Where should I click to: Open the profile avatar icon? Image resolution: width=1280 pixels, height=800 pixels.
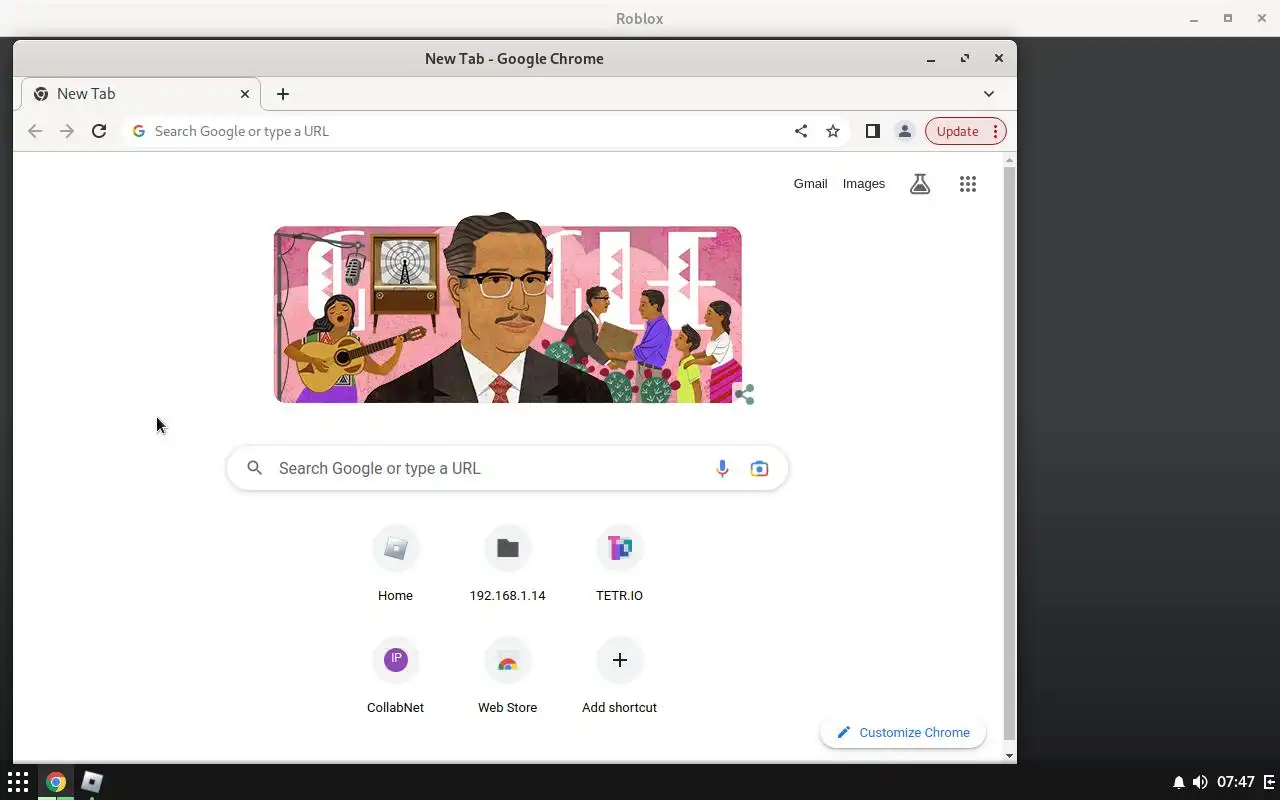905,131
